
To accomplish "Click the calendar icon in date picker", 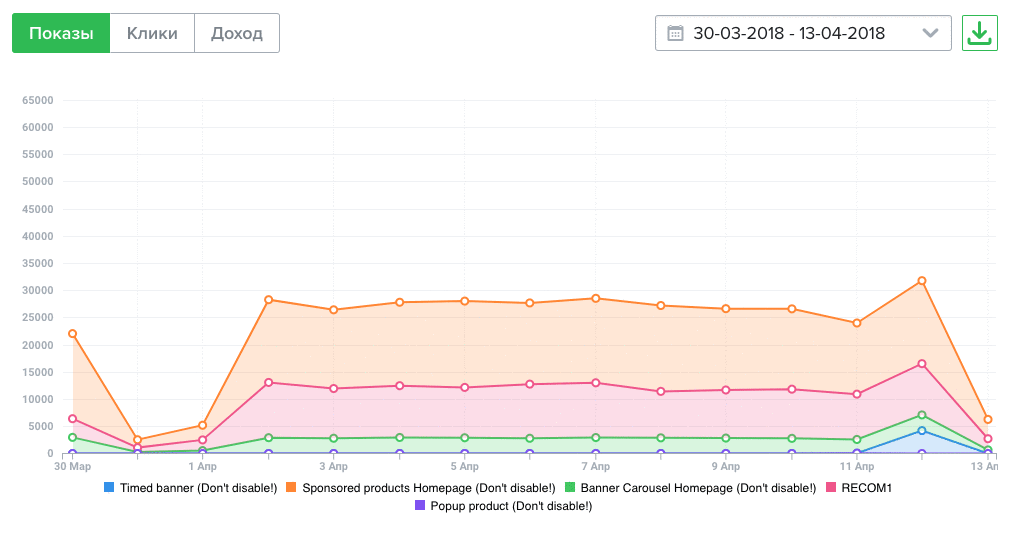I will click(675, 33).
